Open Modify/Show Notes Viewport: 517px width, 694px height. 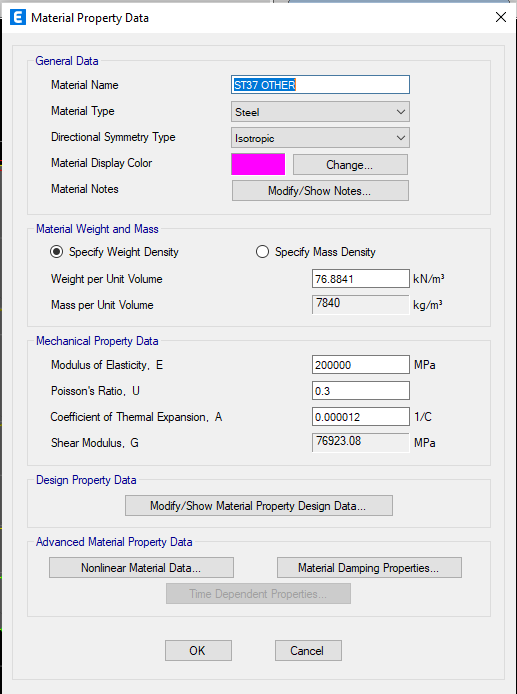(320, 191)
